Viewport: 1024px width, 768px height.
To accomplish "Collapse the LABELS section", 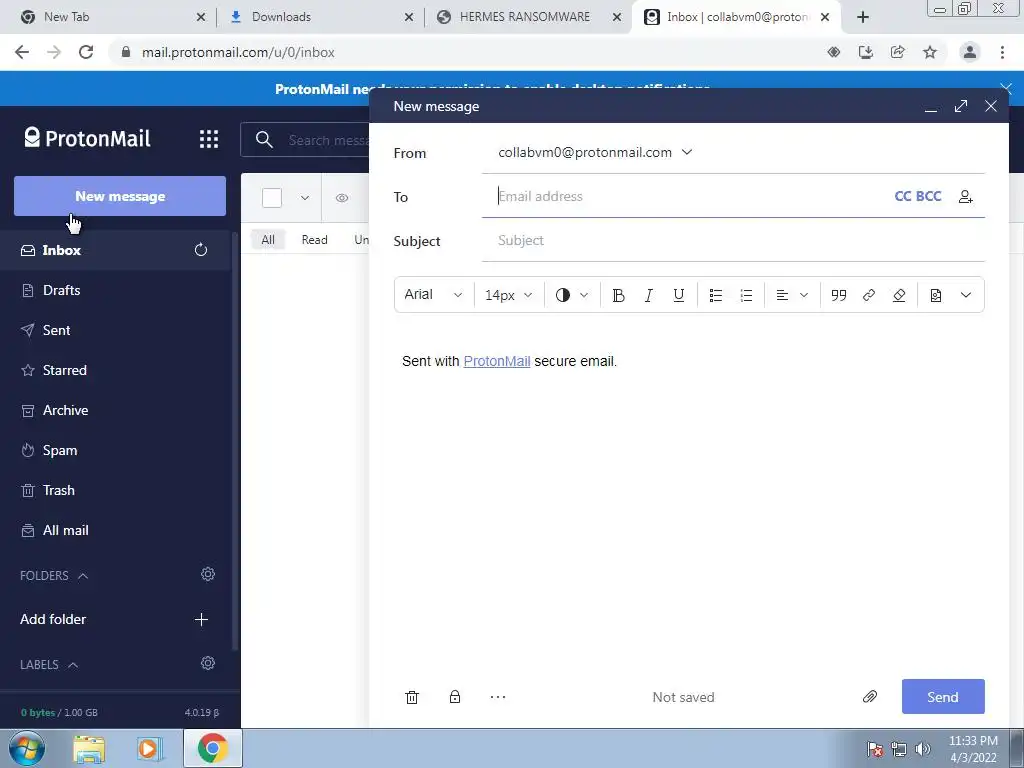I will click(49, 665).
